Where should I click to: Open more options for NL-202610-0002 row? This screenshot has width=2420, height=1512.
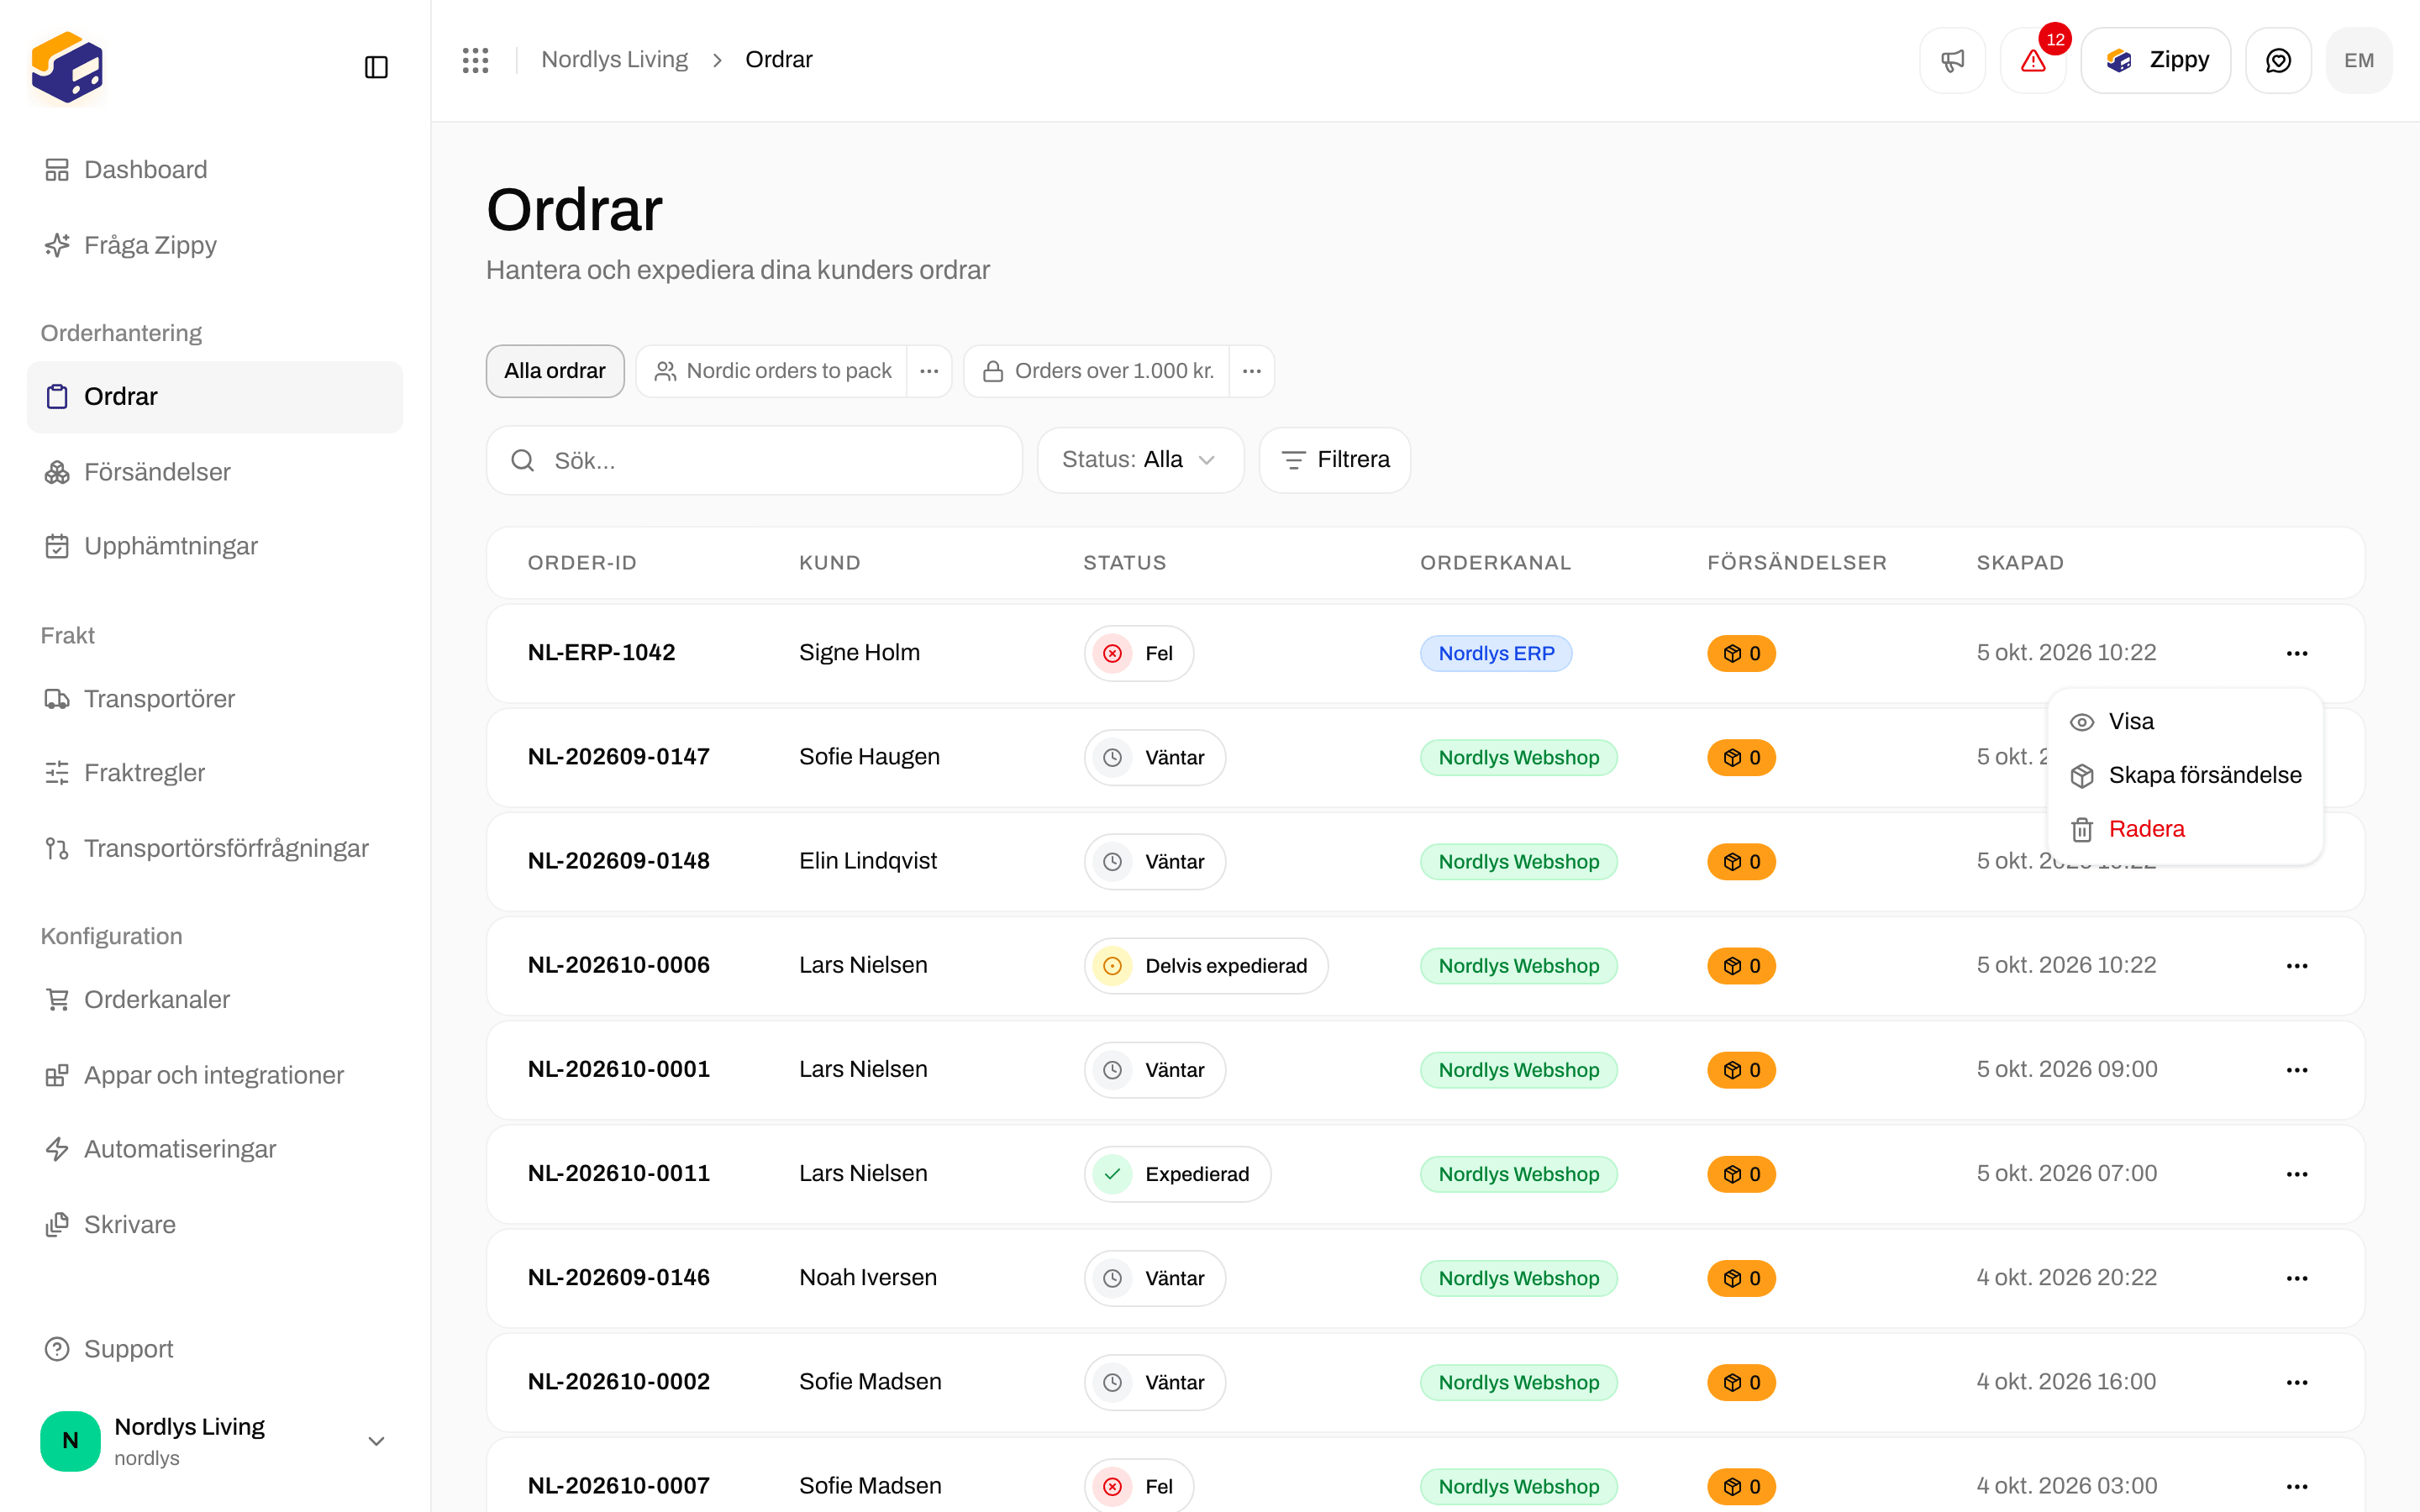pos(2297,1382)
